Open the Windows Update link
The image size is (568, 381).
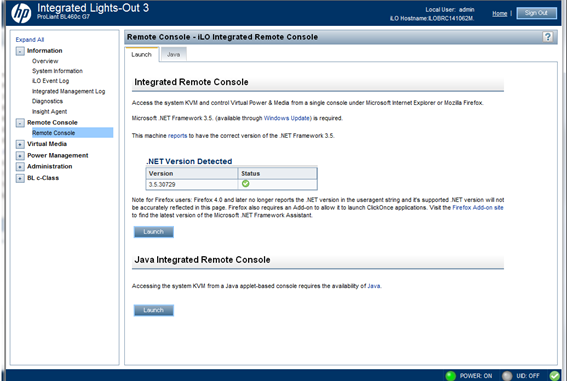(287, 118)
